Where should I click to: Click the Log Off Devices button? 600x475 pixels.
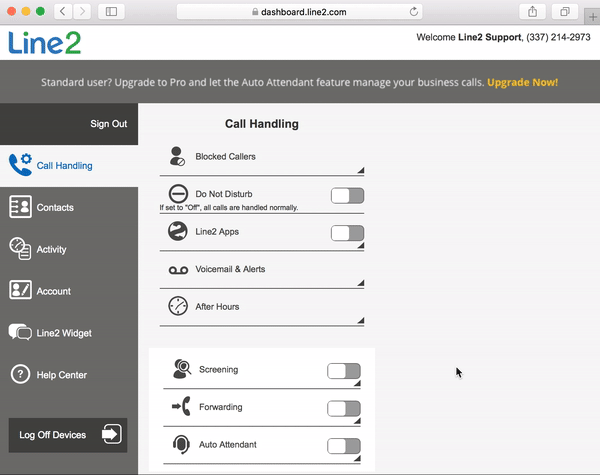pos(68,435)
